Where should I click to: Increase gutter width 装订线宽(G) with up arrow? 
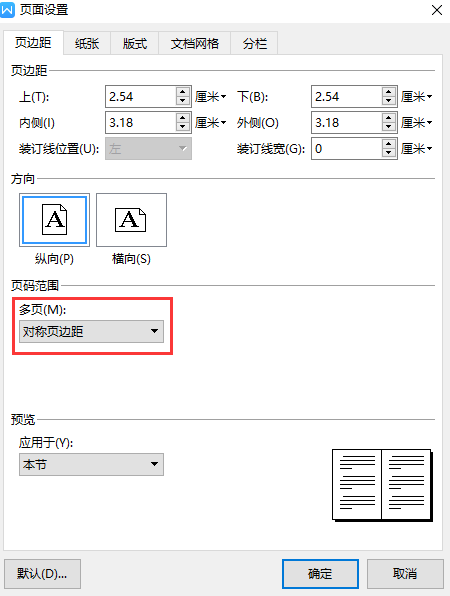pos(388,144)
